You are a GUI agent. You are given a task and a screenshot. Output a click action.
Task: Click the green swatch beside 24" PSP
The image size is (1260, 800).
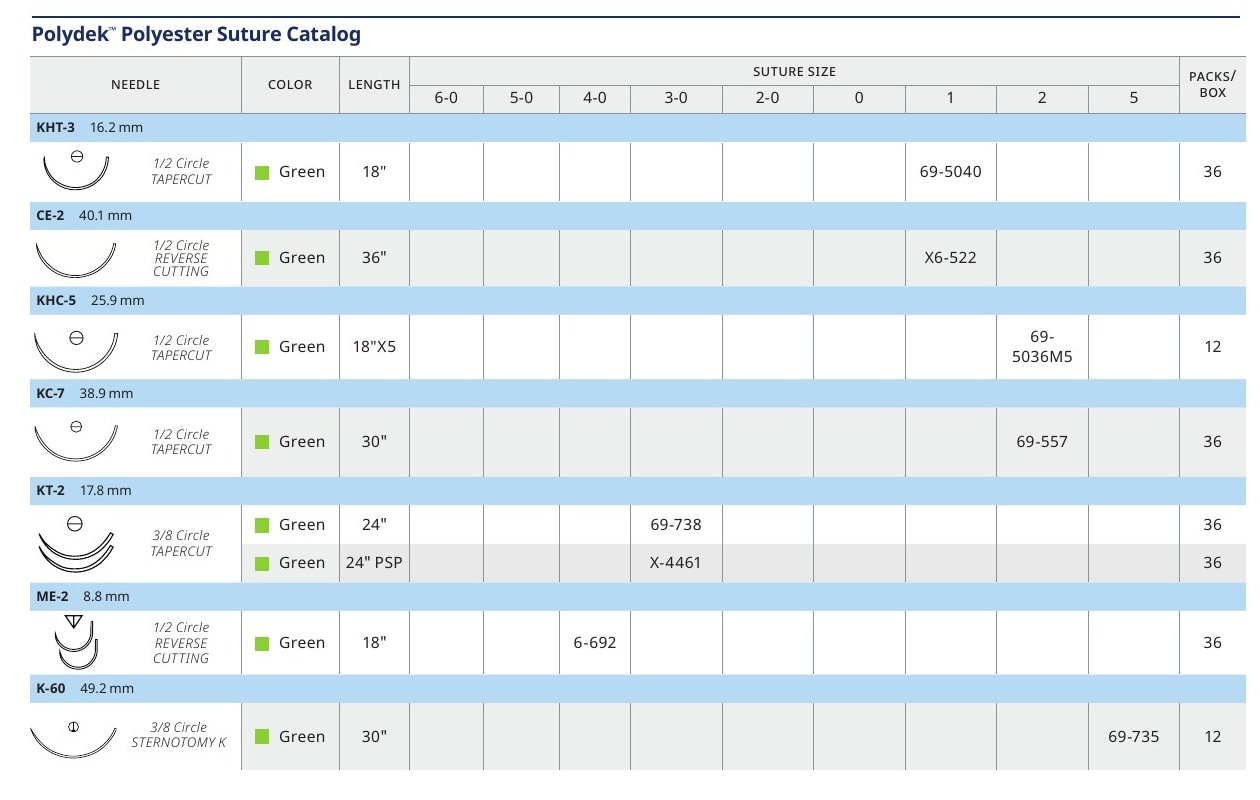pos(262,563)
